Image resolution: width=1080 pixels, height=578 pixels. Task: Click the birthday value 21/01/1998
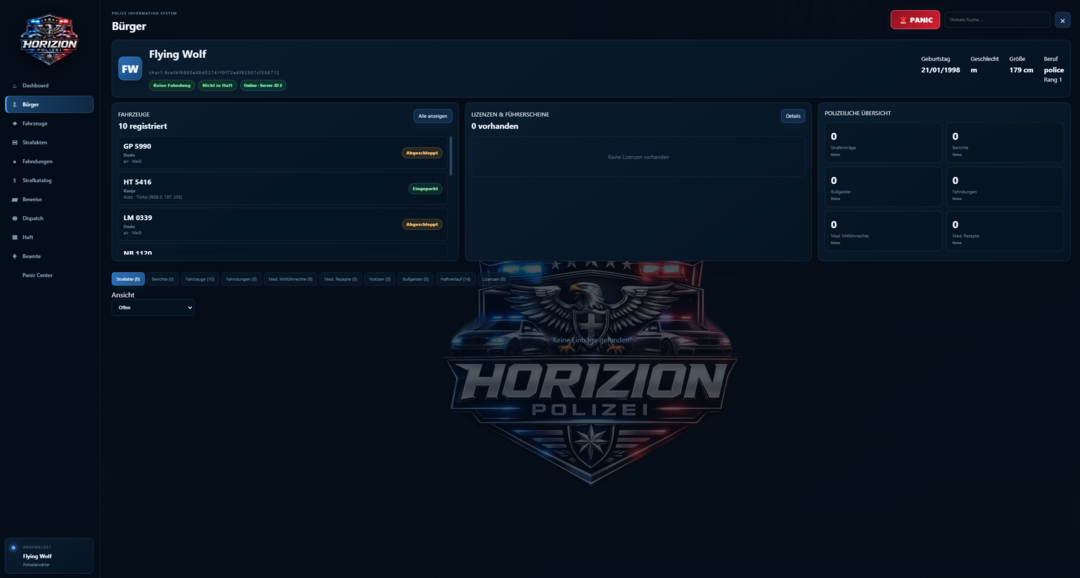click(941, 70)
